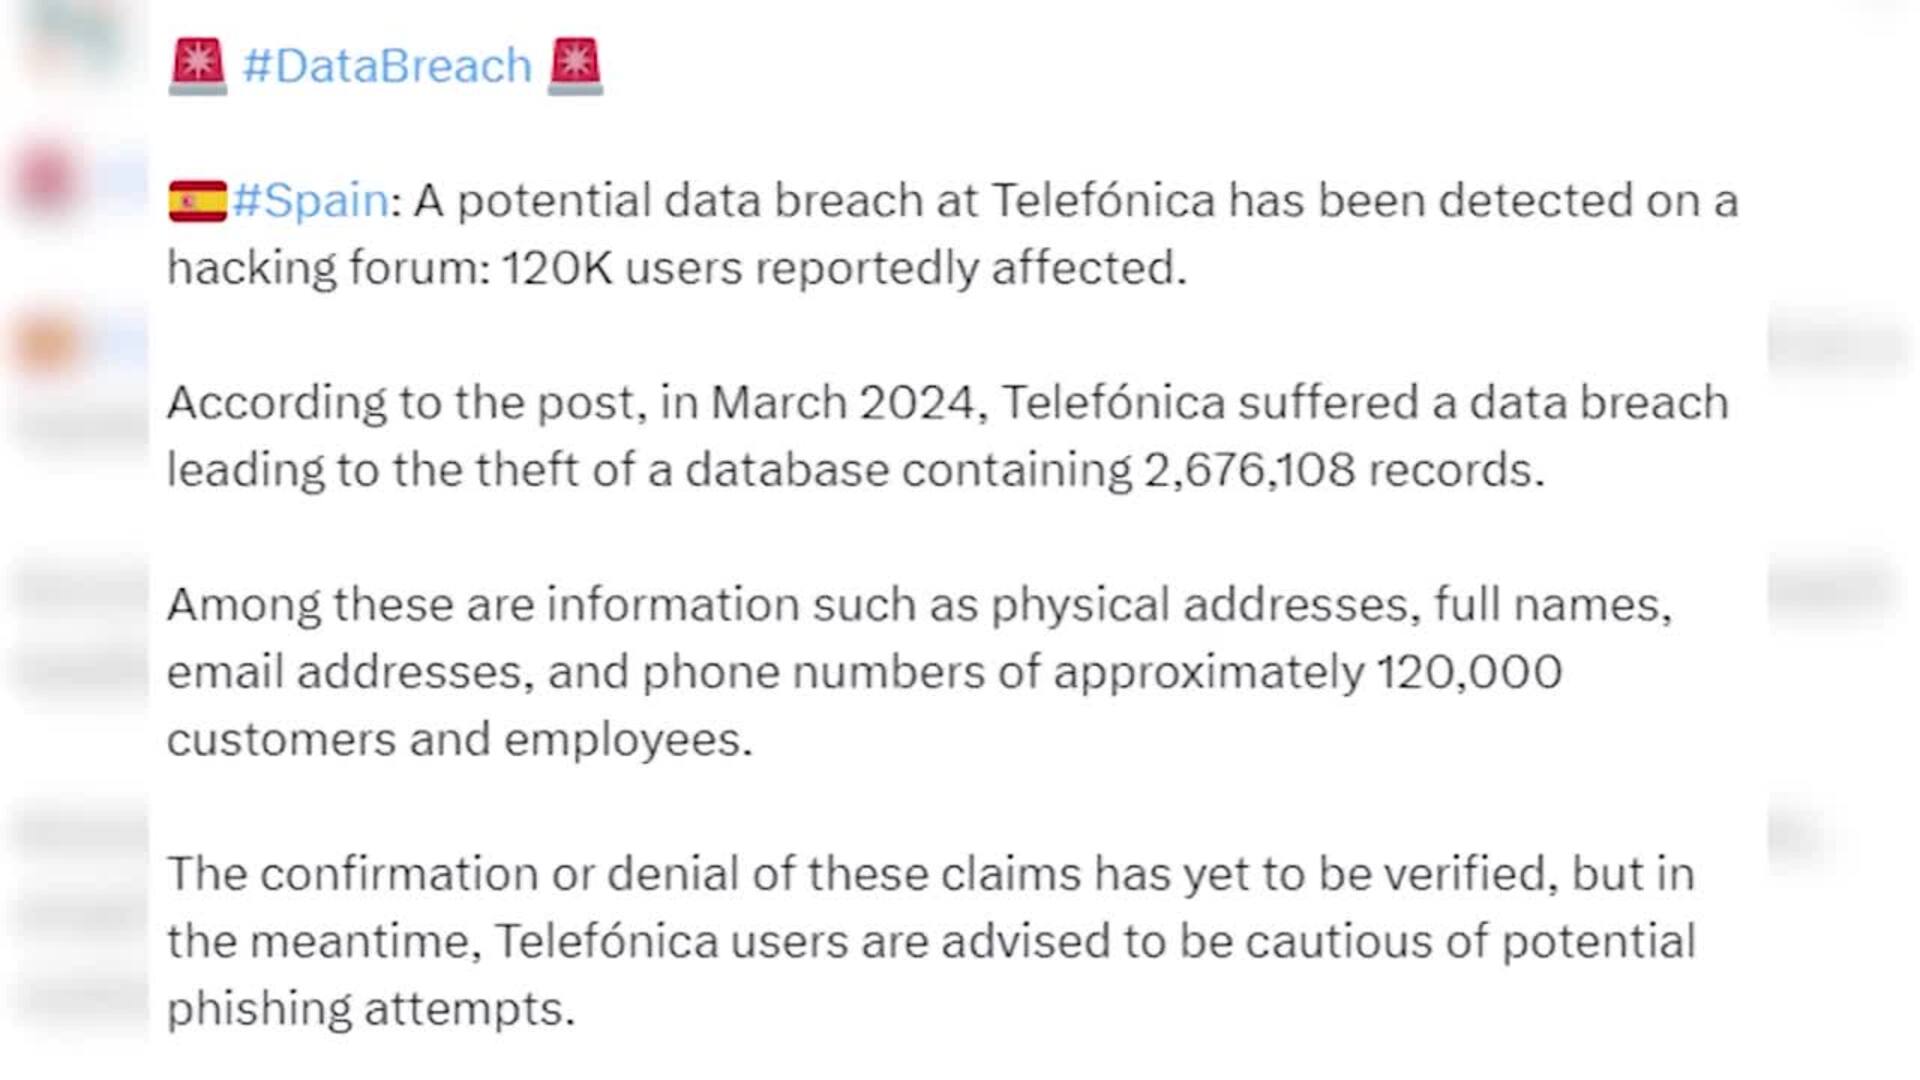Click the siren emoji after #DataBreach

575,66
